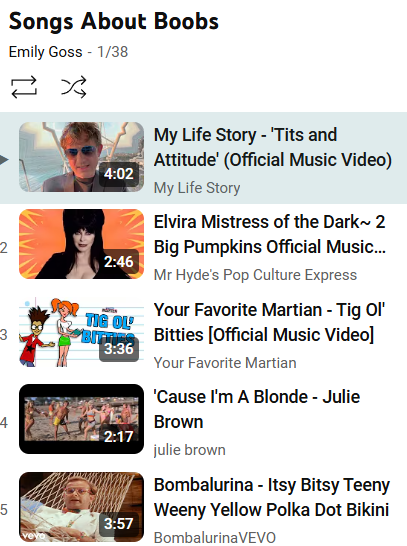The height and width of the screenshot is (546, 407).
Task: Click the now-playing arrow indicator
Action: [4, 160]
